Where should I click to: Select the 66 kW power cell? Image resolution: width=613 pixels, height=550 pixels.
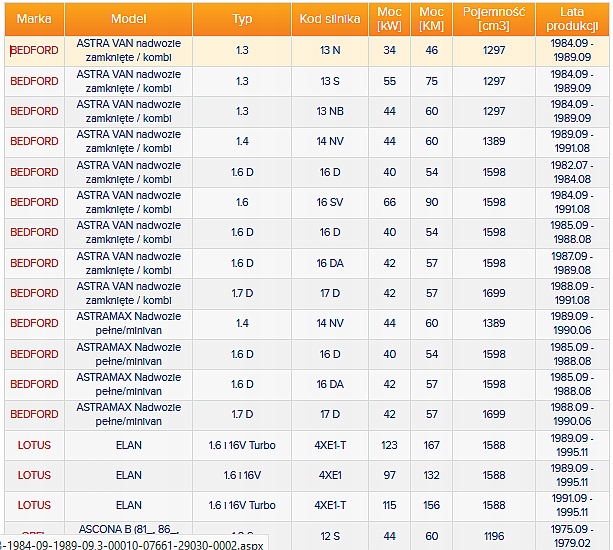pos(389,202)
